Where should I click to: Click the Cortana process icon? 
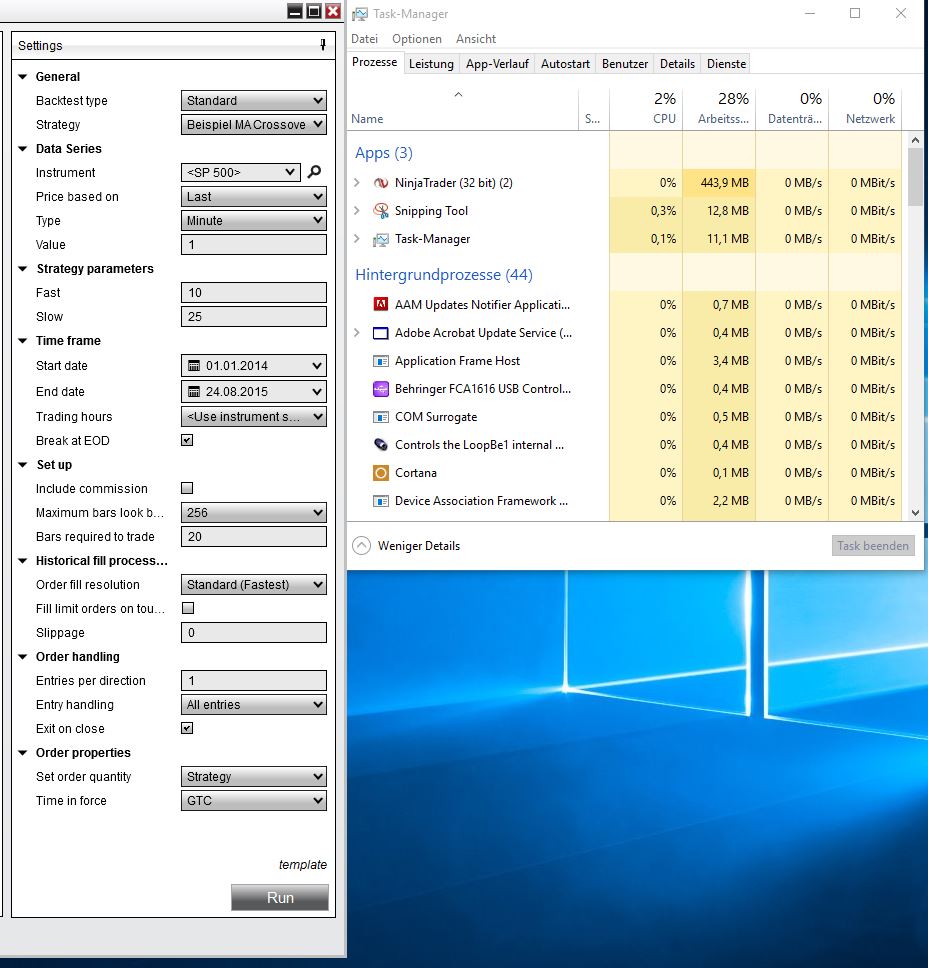coord(381,473)
